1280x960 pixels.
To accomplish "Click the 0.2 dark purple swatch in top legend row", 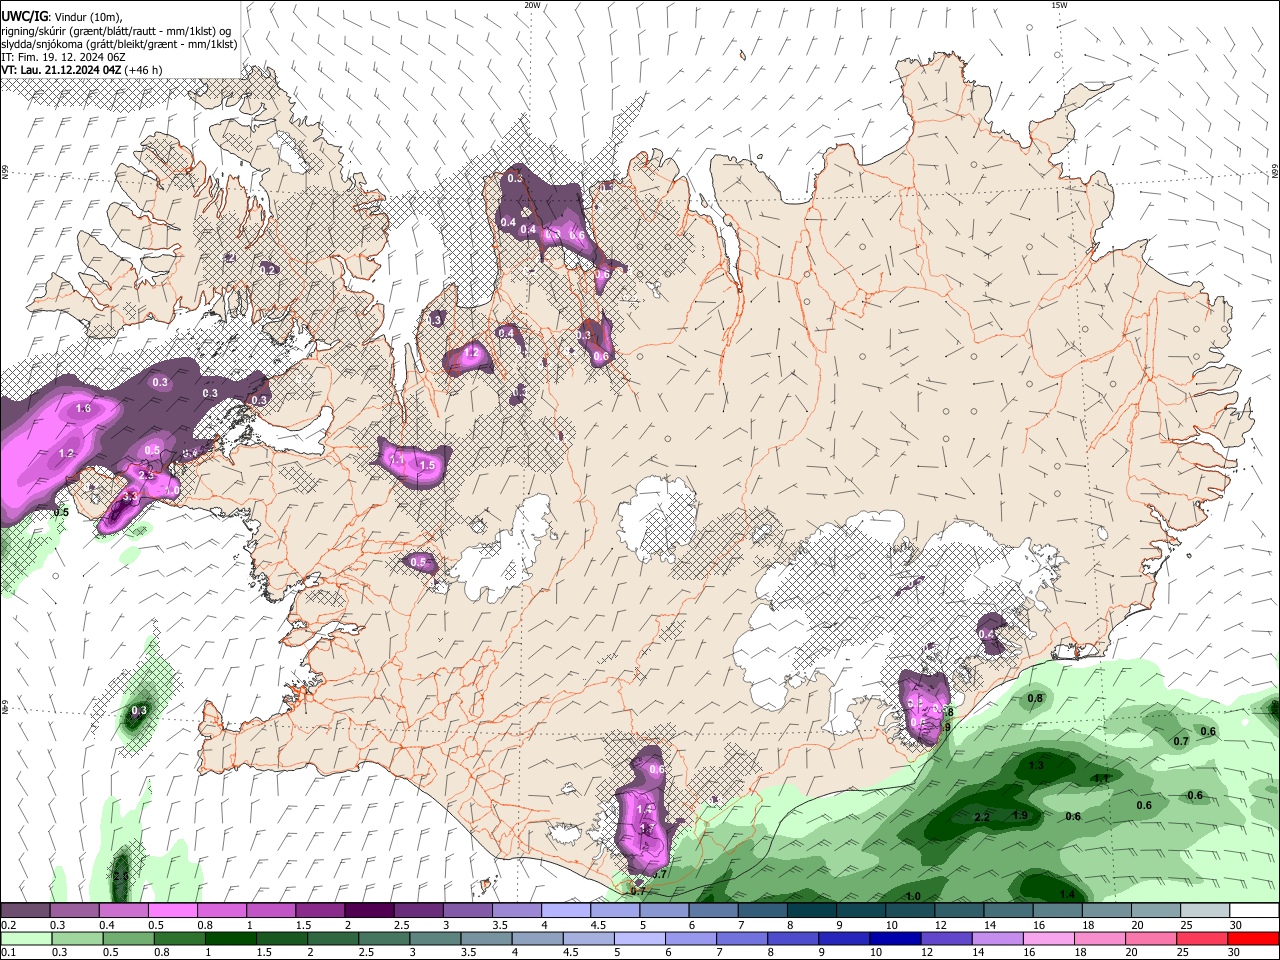I will [x=25, y=911].
